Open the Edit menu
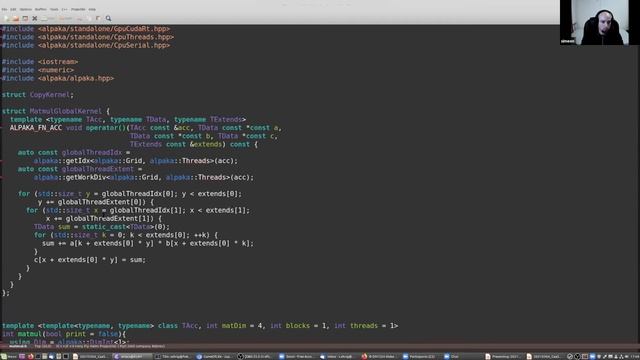The width and height of the screenshot is (640, 360). [x=13, y=9]
